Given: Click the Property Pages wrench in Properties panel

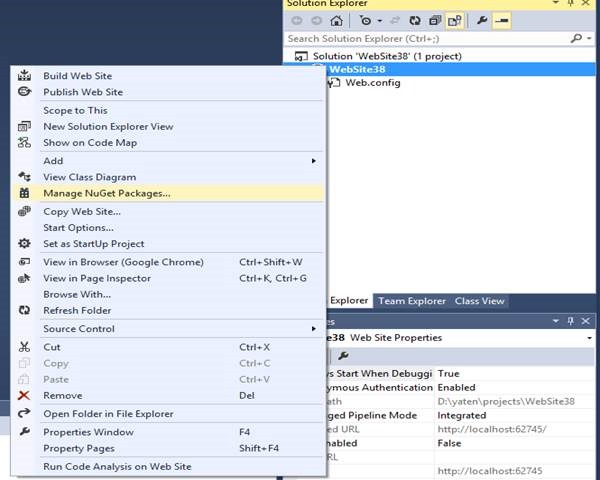Looking at the screenshot, I should click(x=343, y=356).
